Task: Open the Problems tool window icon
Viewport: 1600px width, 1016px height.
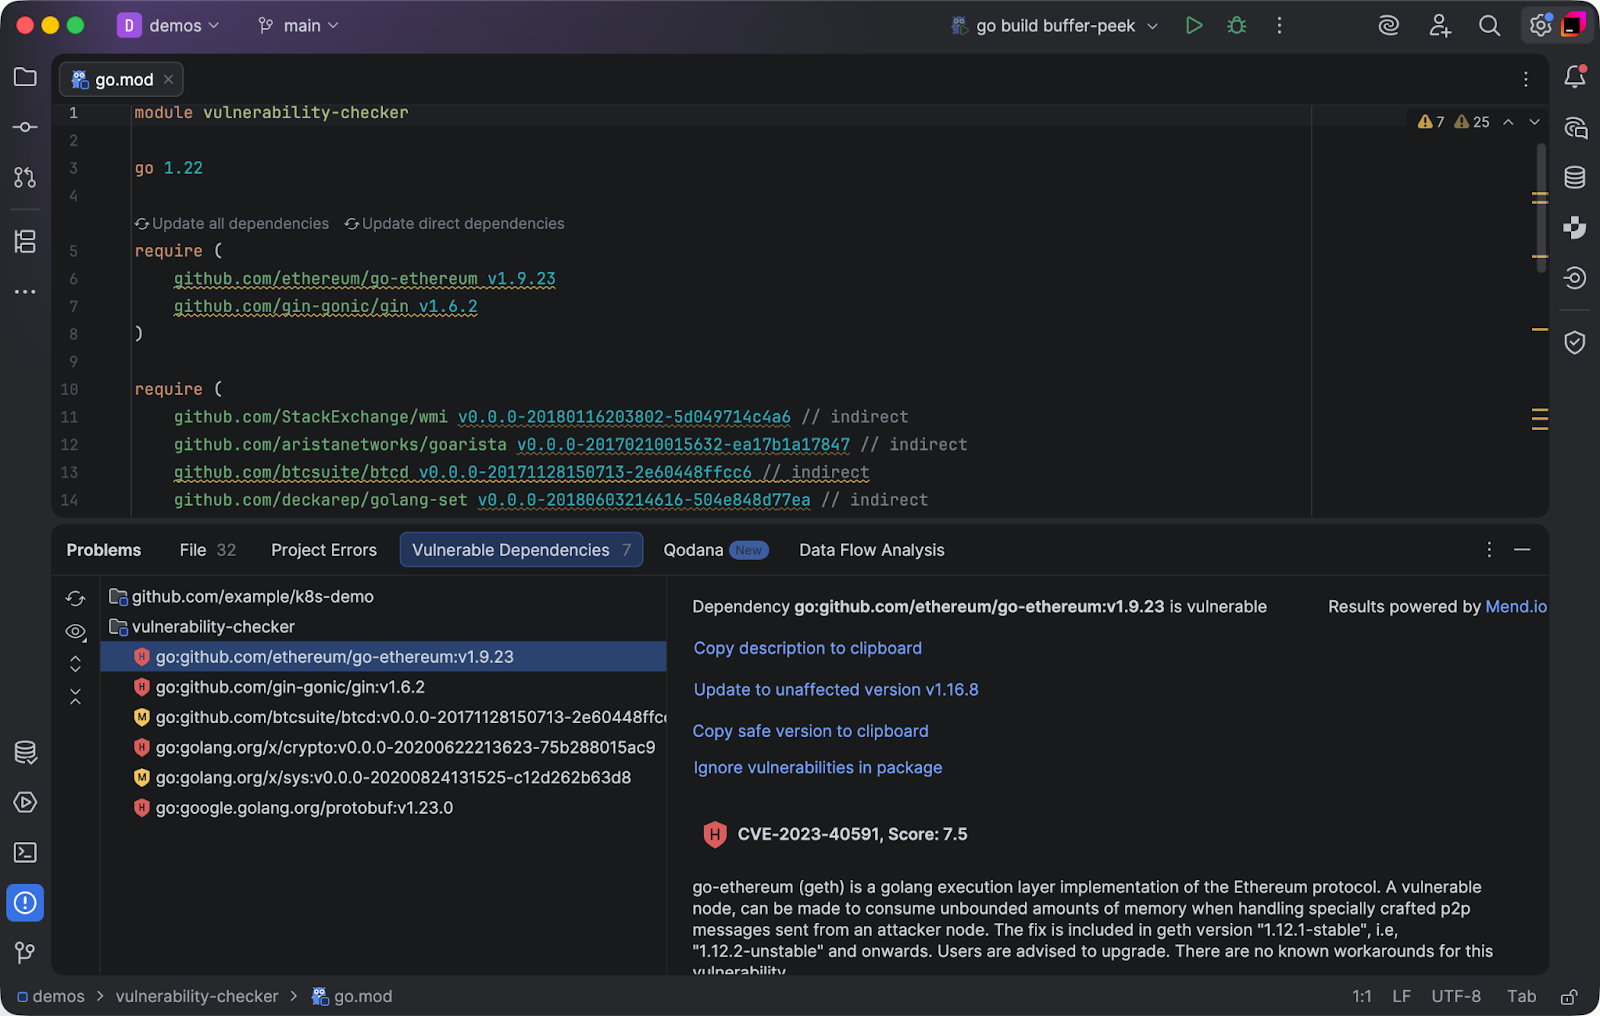Action: (25, 903)
